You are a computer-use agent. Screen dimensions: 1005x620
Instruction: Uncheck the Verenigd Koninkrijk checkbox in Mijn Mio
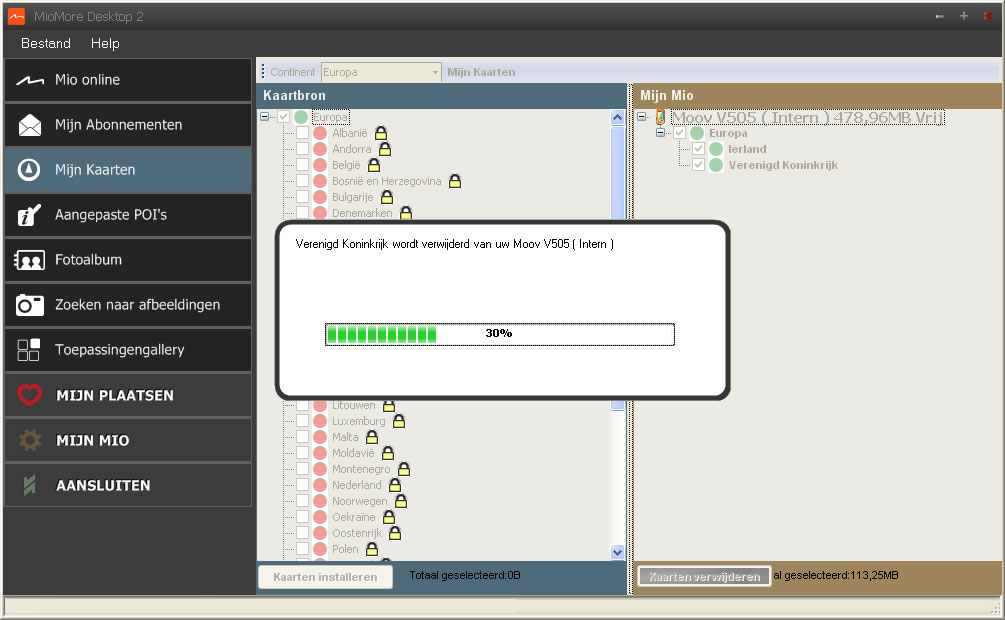[699, 165]
